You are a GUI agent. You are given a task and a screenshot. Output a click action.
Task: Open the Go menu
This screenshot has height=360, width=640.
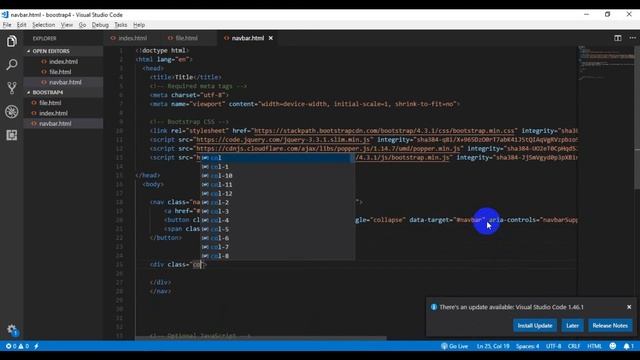(x=82, y=25)
